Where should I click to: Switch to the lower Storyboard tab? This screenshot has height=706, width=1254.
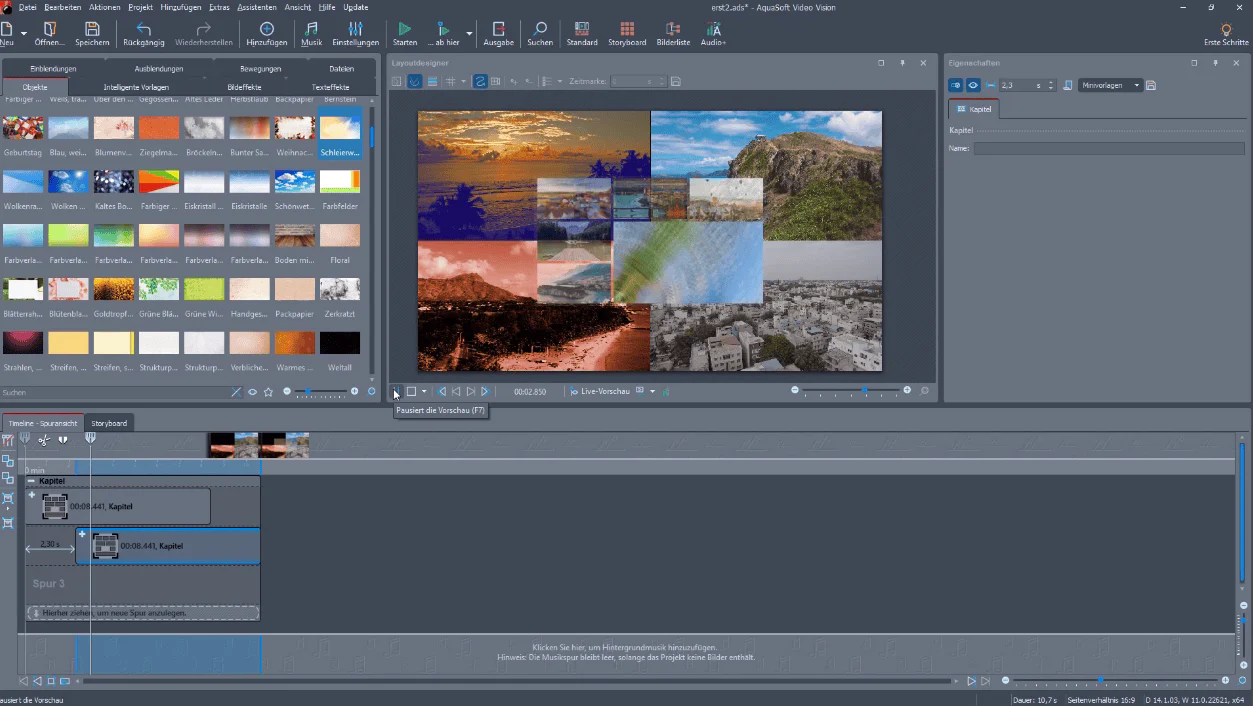point(109,423)
